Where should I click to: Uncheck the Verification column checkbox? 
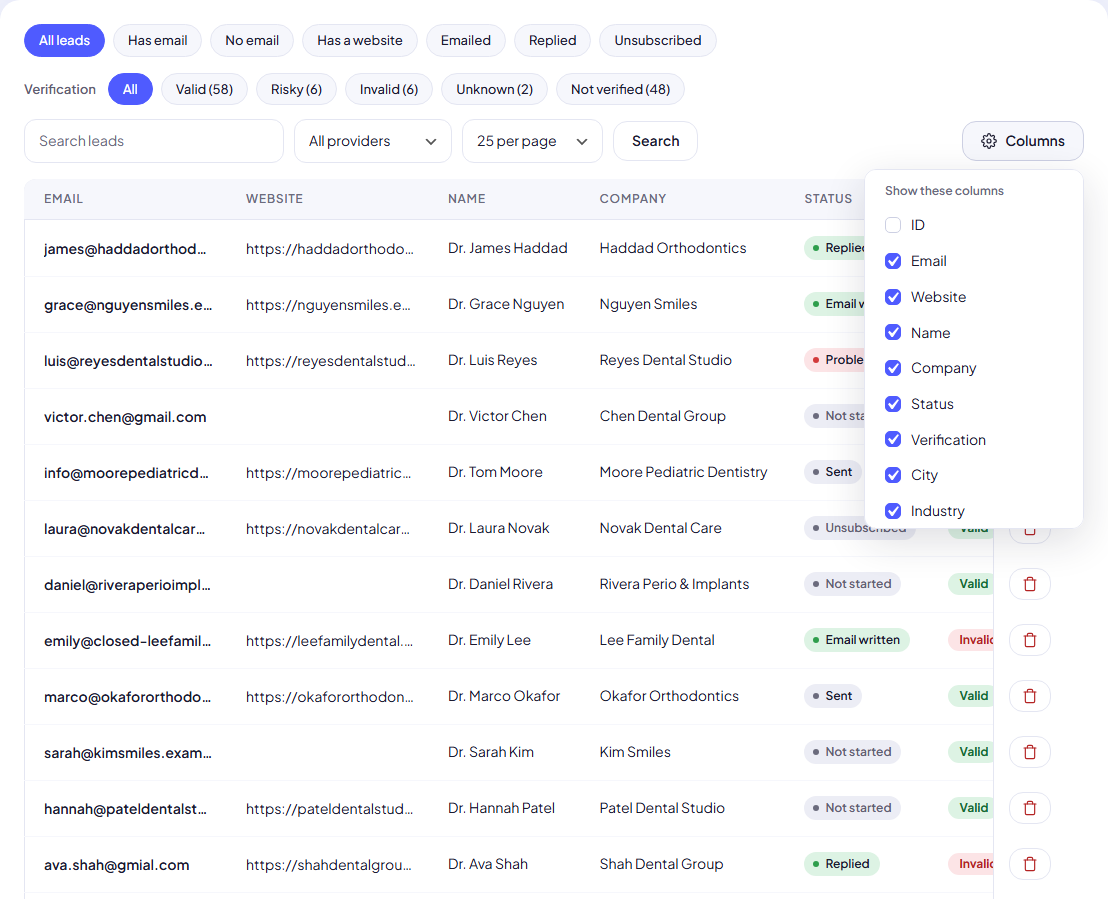pyautogui.click(x=893, y=440)
